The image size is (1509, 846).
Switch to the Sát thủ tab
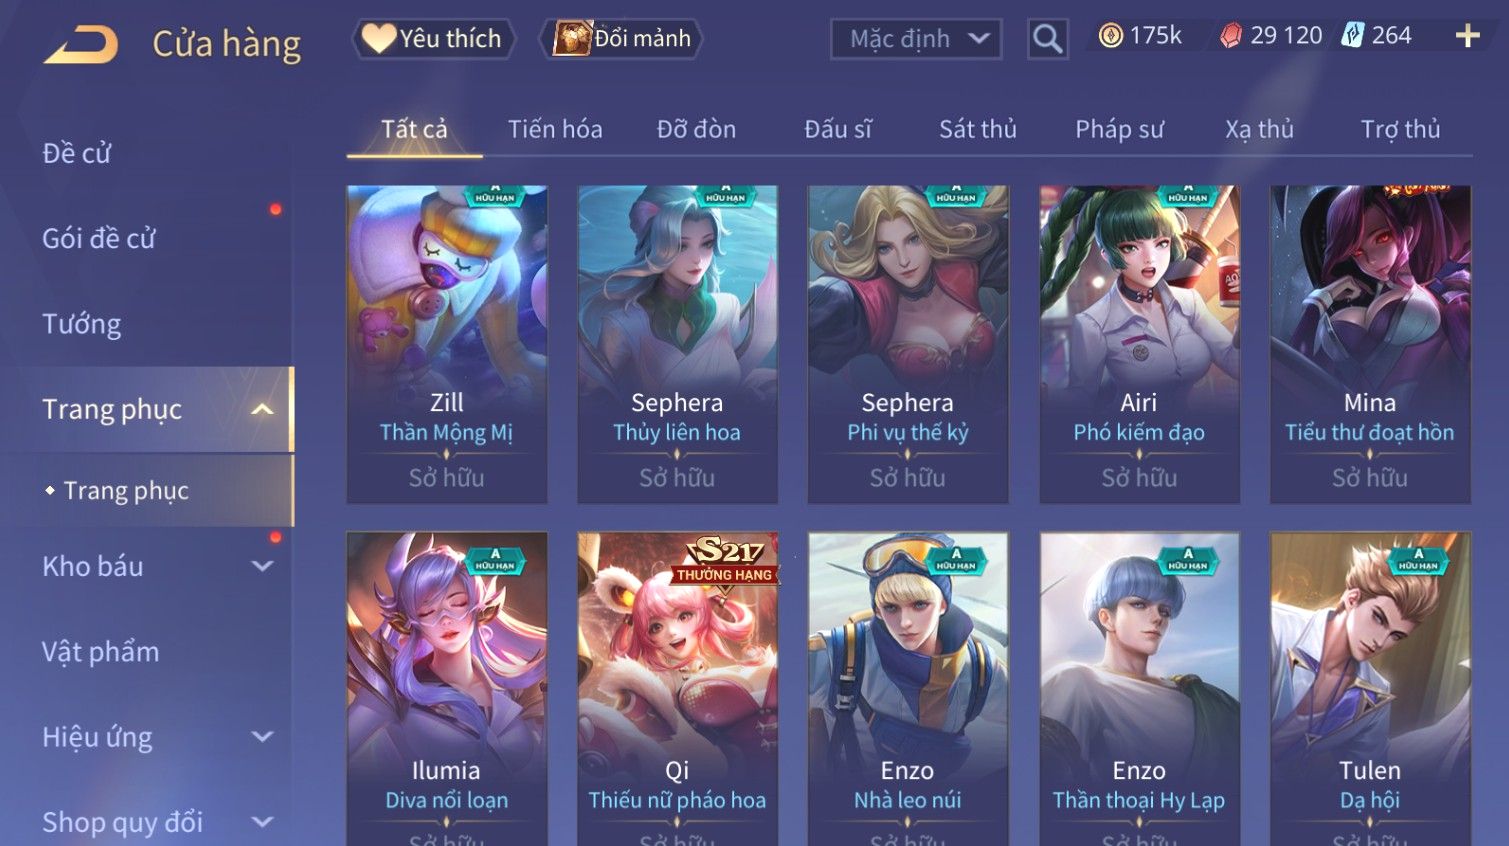tap(977, 129)
